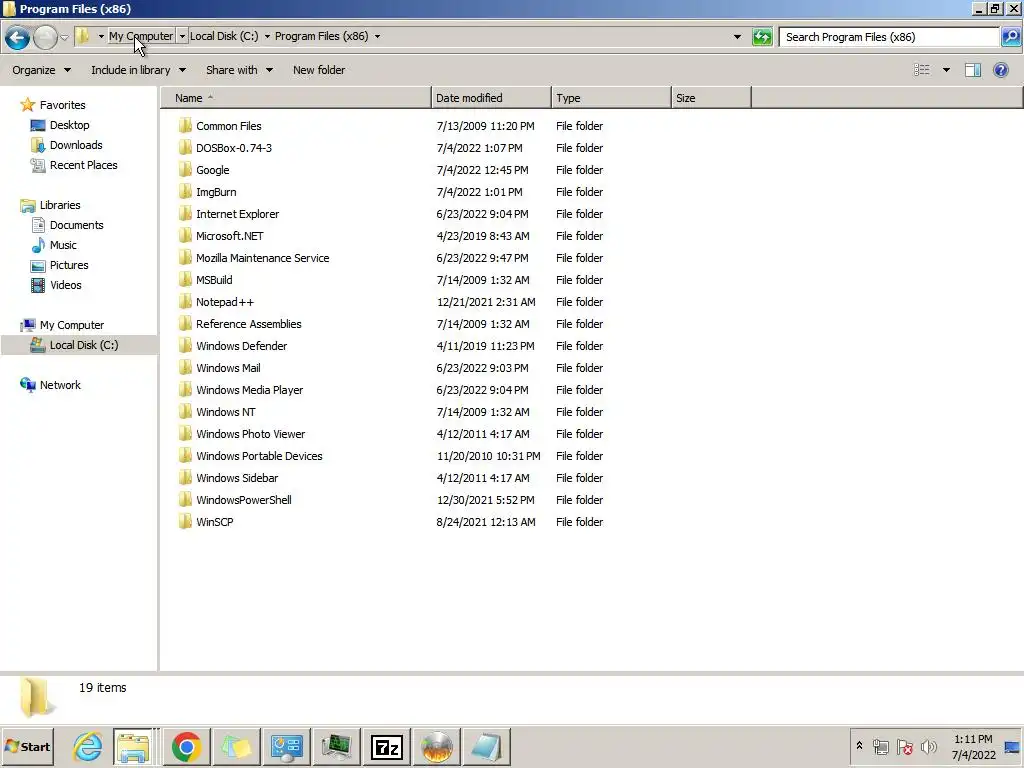Select Local Disk (C:) breadcrumb in address bar
The height and width of the screenshot is (768, 1024).
(x=224, y=37)
